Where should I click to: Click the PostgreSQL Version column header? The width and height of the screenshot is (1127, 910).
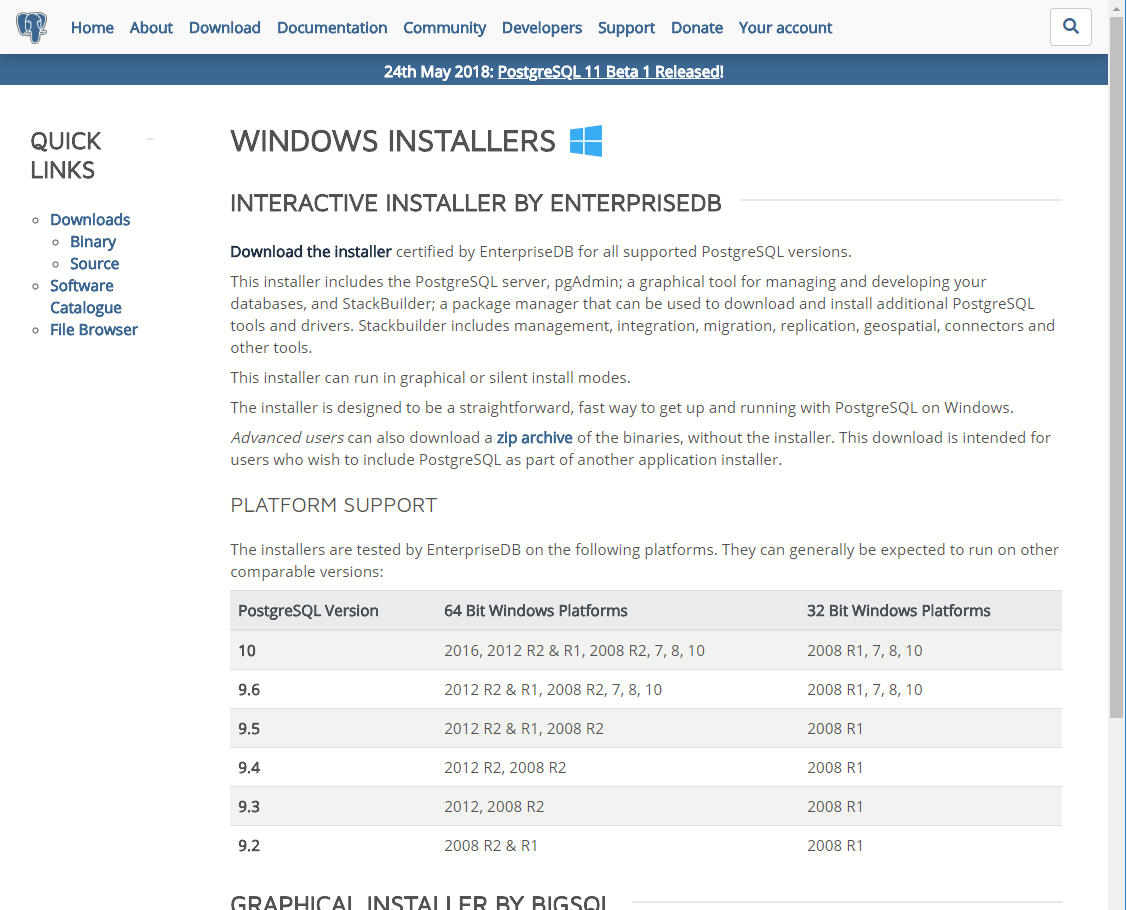pyautogui.click(x=308, y=610)
